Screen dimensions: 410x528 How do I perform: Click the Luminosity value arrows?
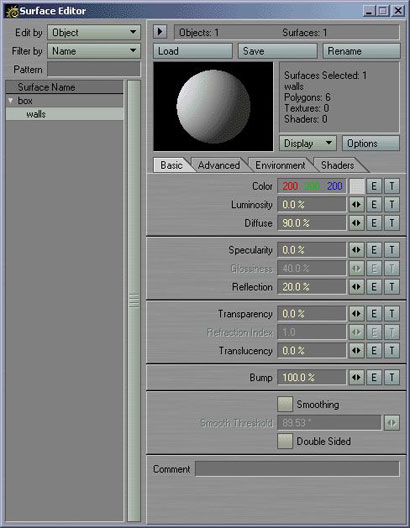pos(356,204)
